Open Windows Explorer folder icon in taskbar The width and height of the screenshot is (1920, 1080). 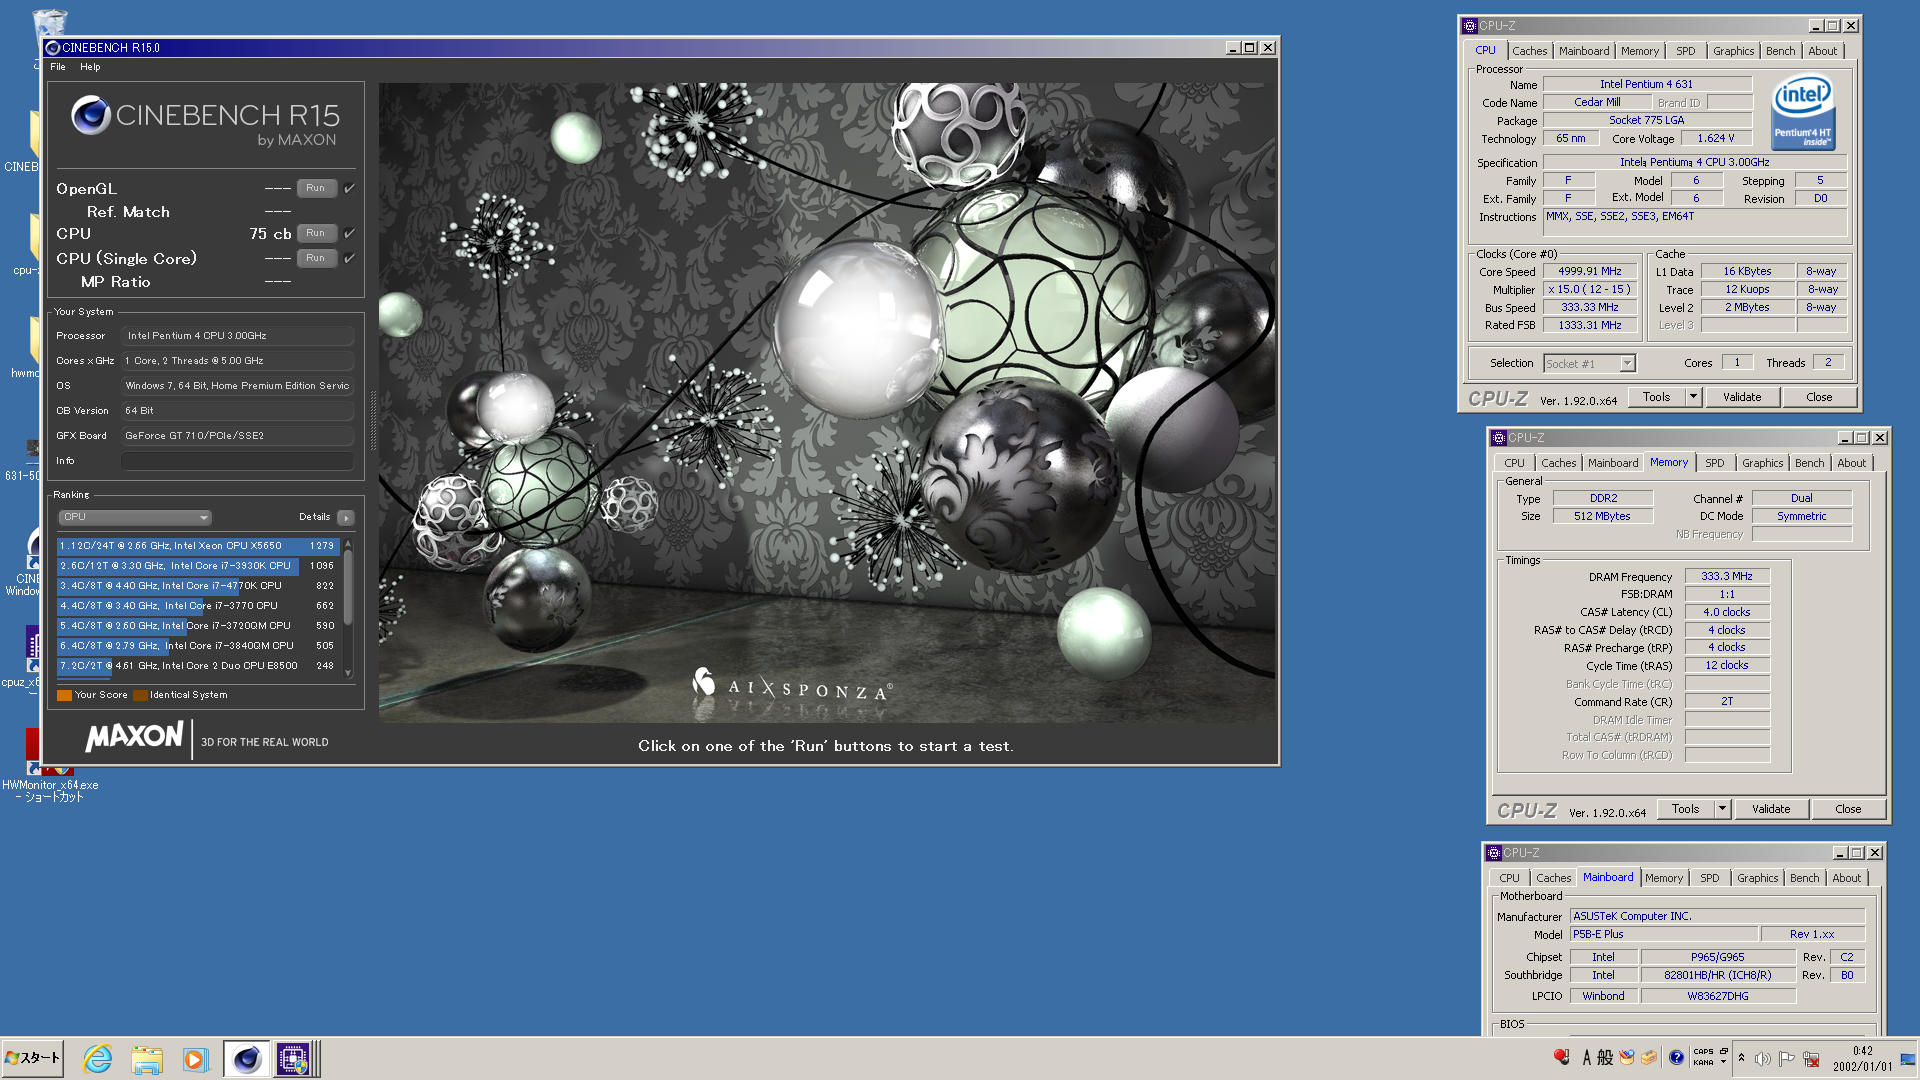tap(146, 1058)
